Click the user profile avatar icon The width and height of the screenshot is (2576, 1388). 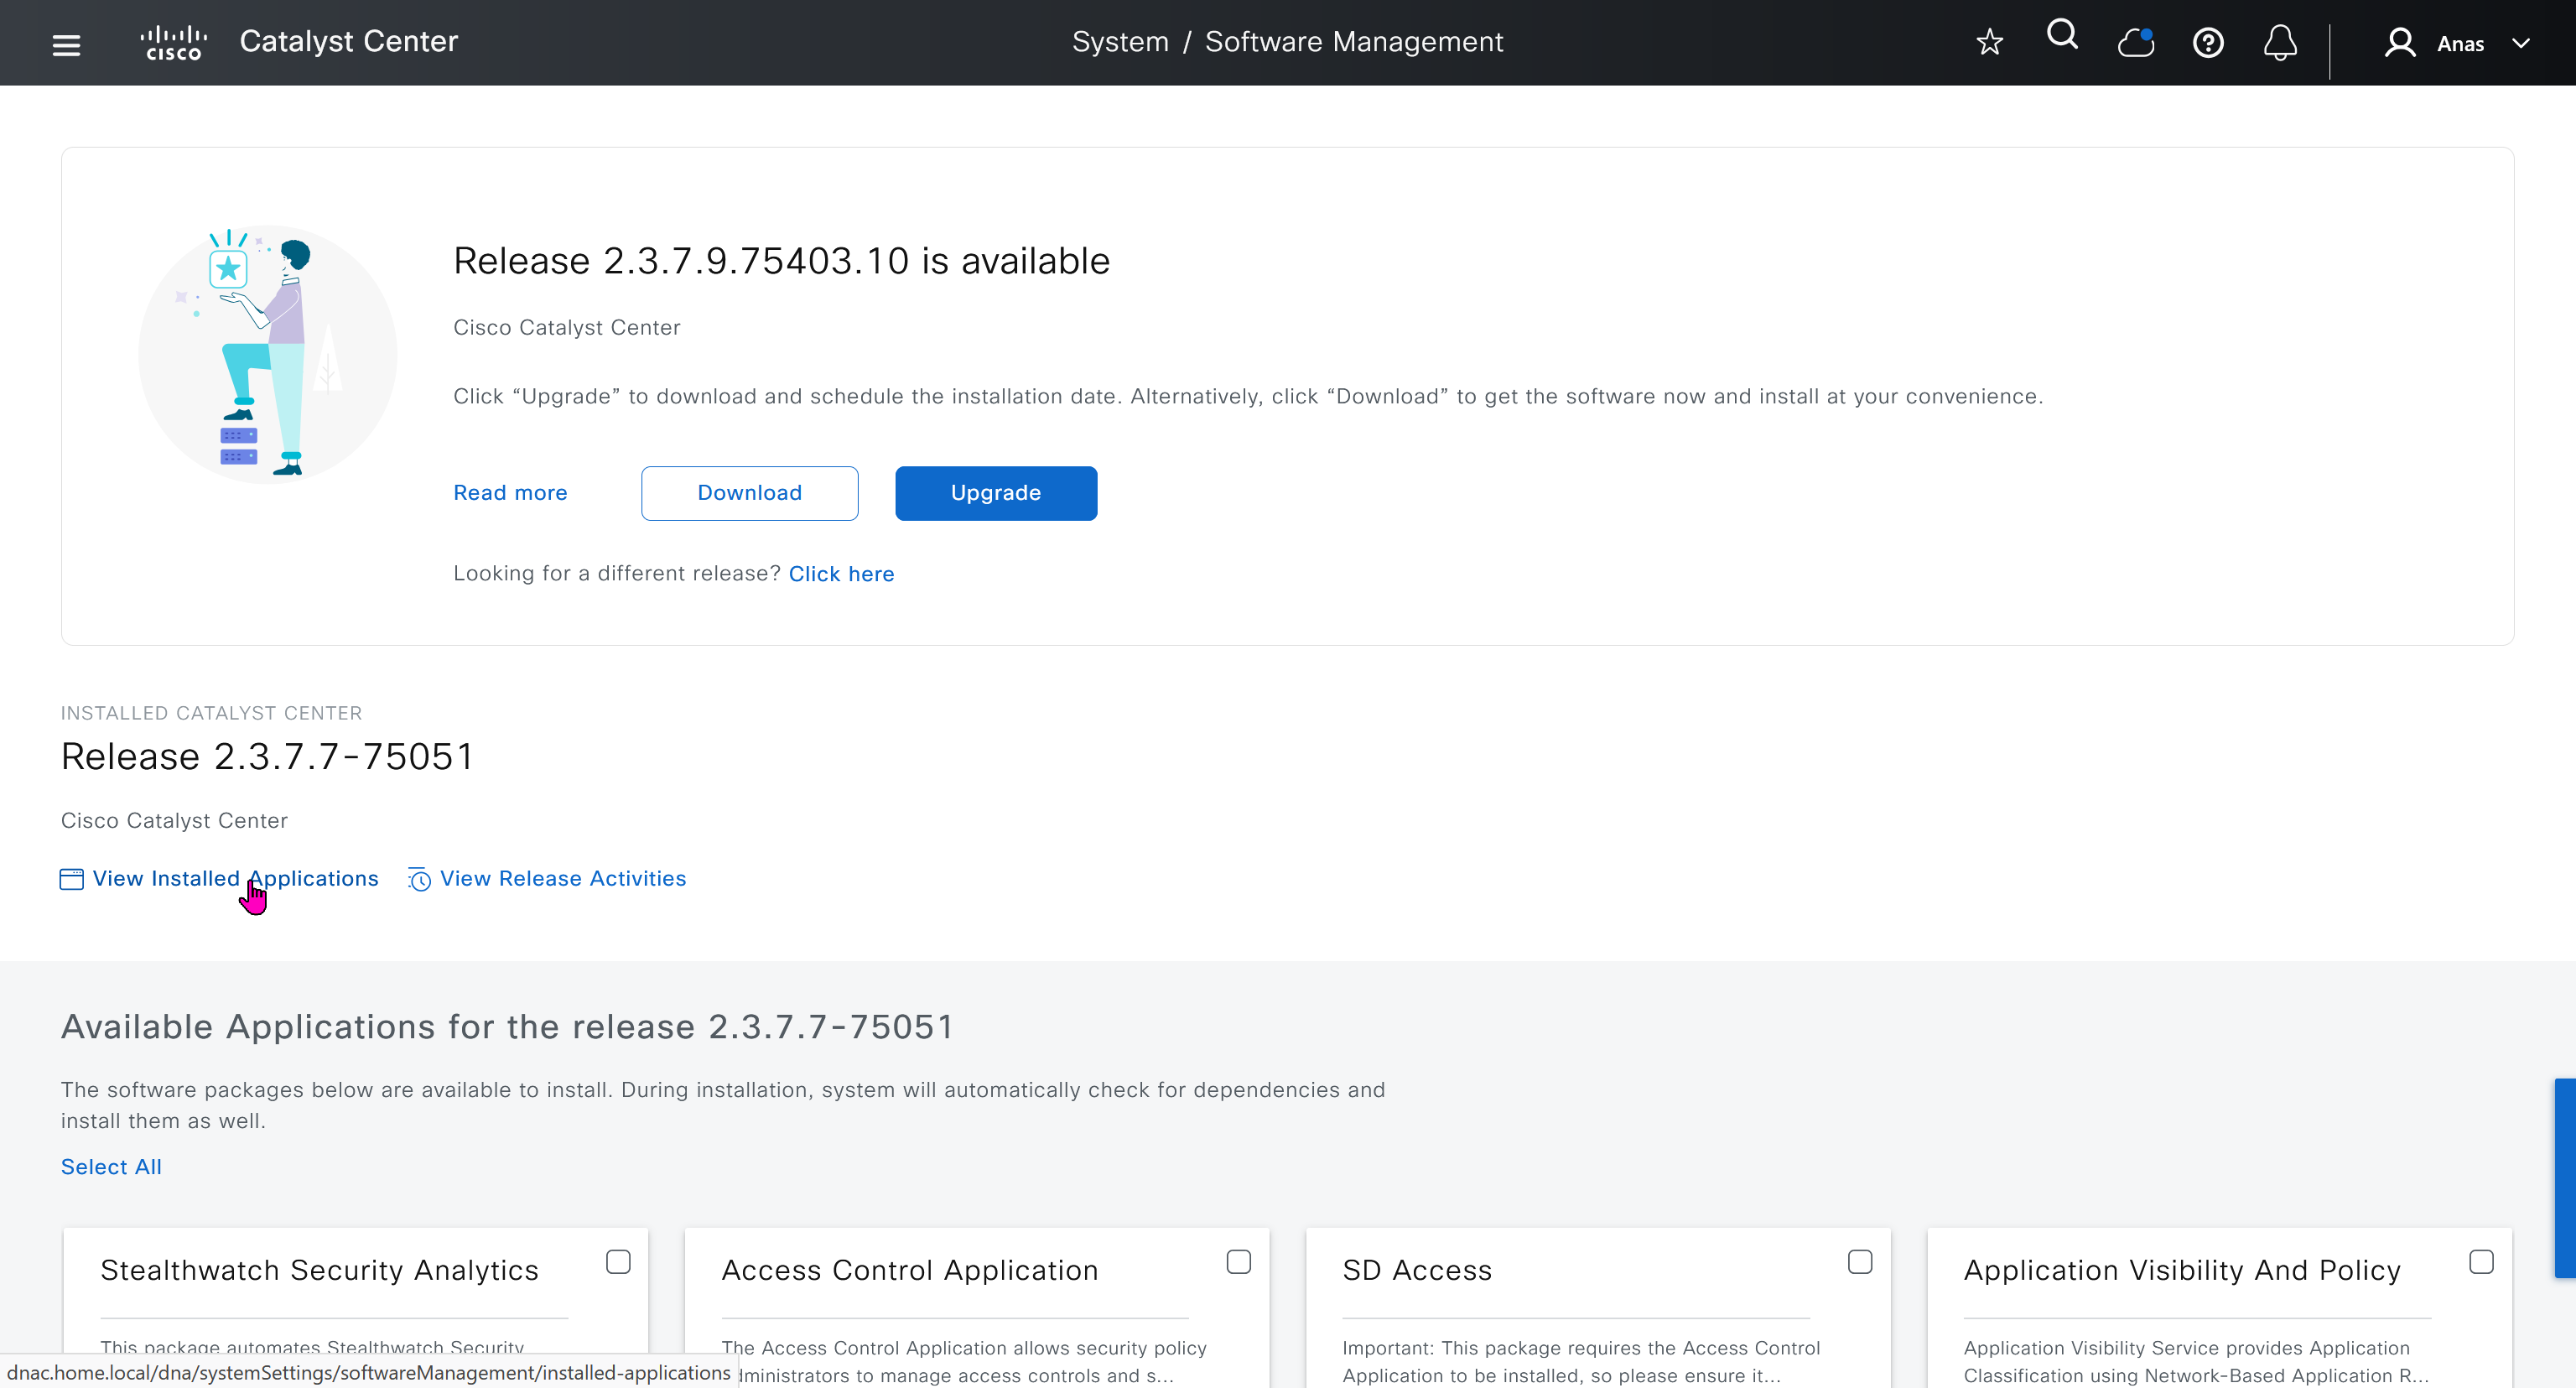tap(2399, 43)
